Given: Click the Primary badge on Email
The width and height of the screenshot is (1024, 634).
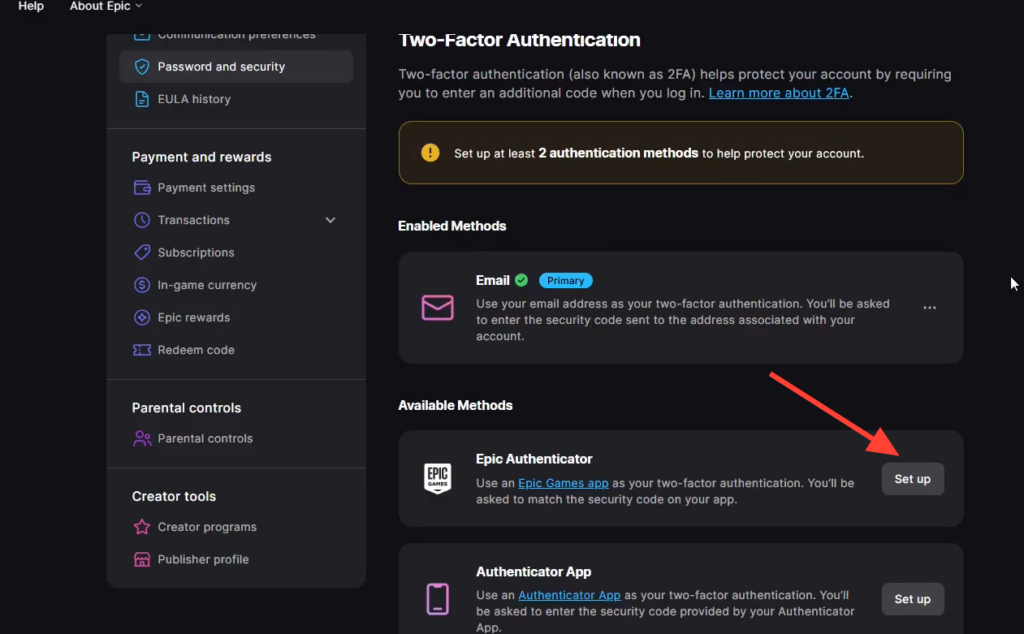Looking at the screenshot, I should click(x=566, y=281).
